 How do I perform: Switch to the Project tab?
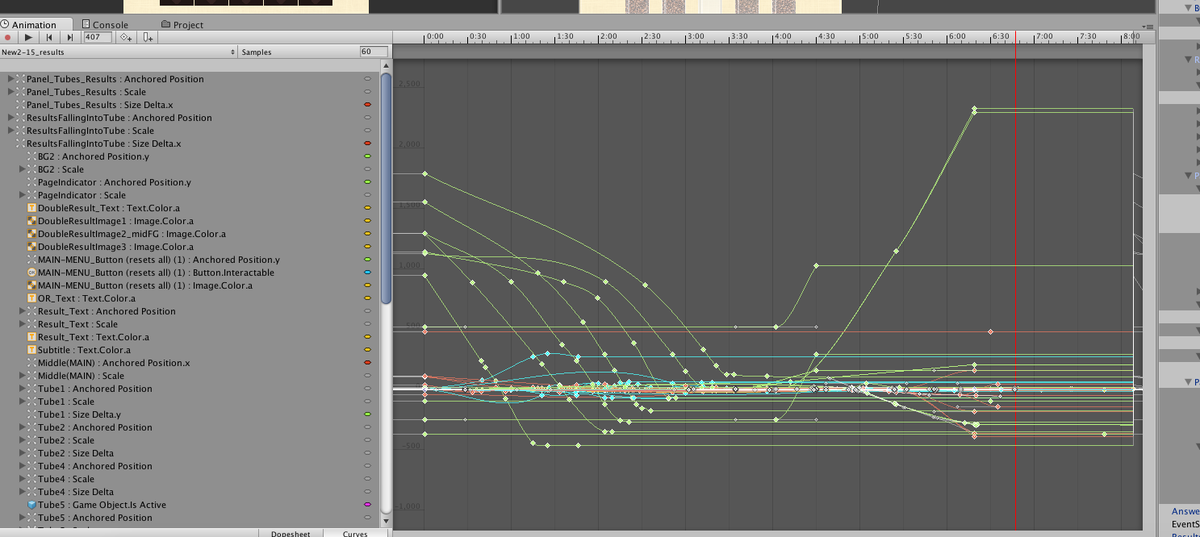click(x=182, y=24)
